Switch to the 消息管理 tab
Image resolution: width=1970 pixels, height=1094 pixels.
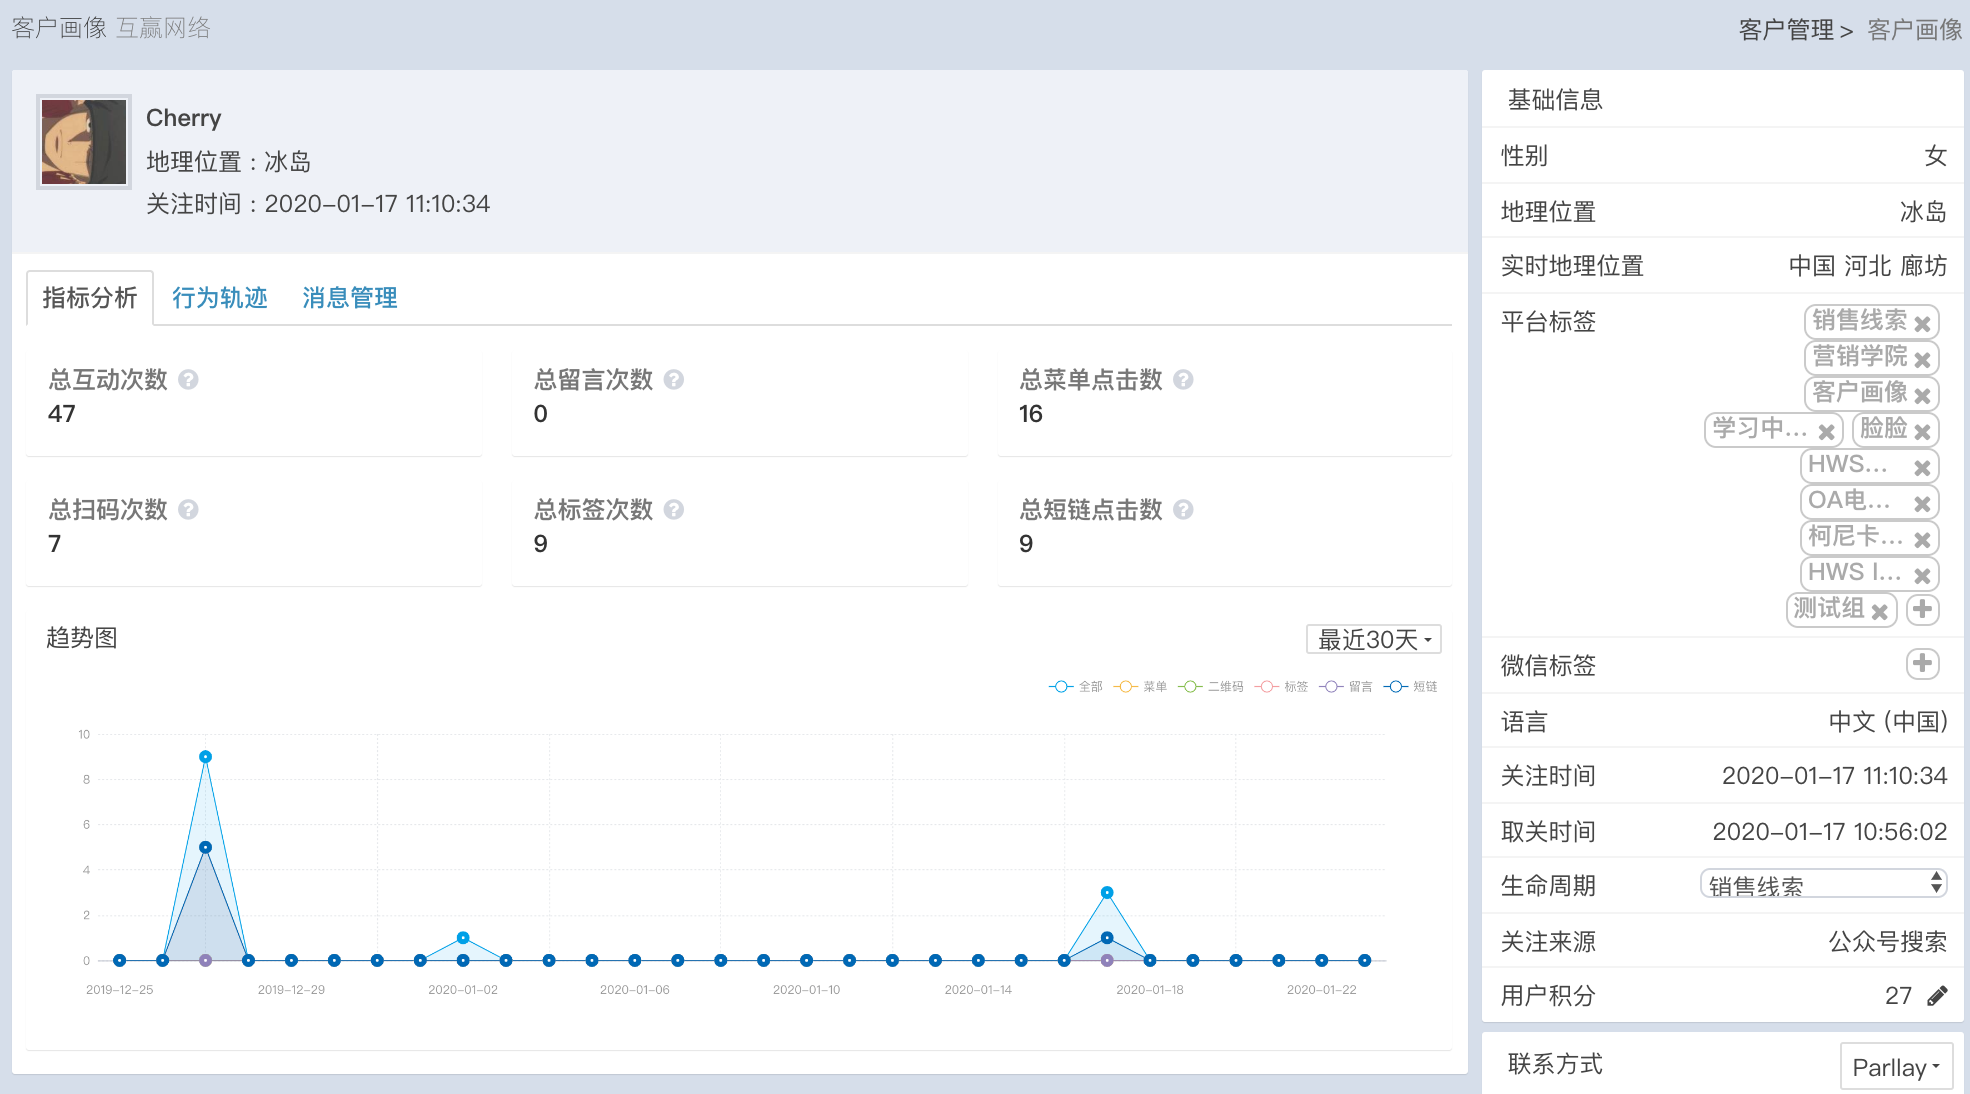[x=350, y=298]
